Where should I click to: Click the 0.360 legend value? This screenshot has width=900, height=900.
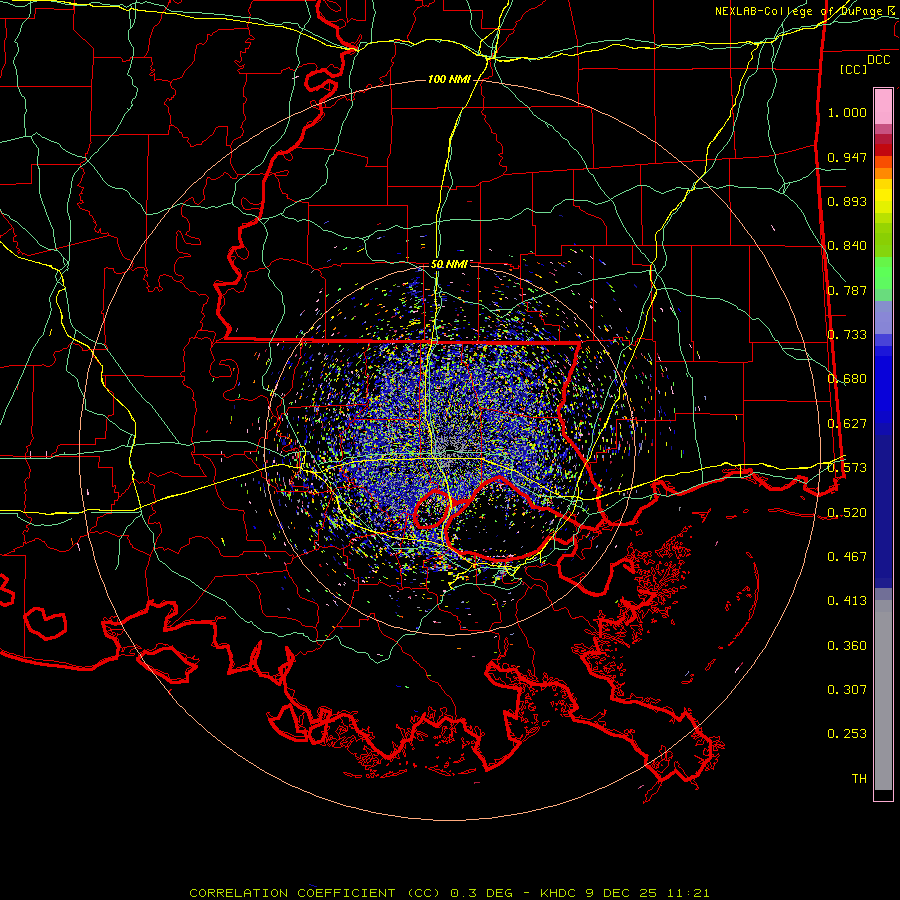(x=847, y=646)
